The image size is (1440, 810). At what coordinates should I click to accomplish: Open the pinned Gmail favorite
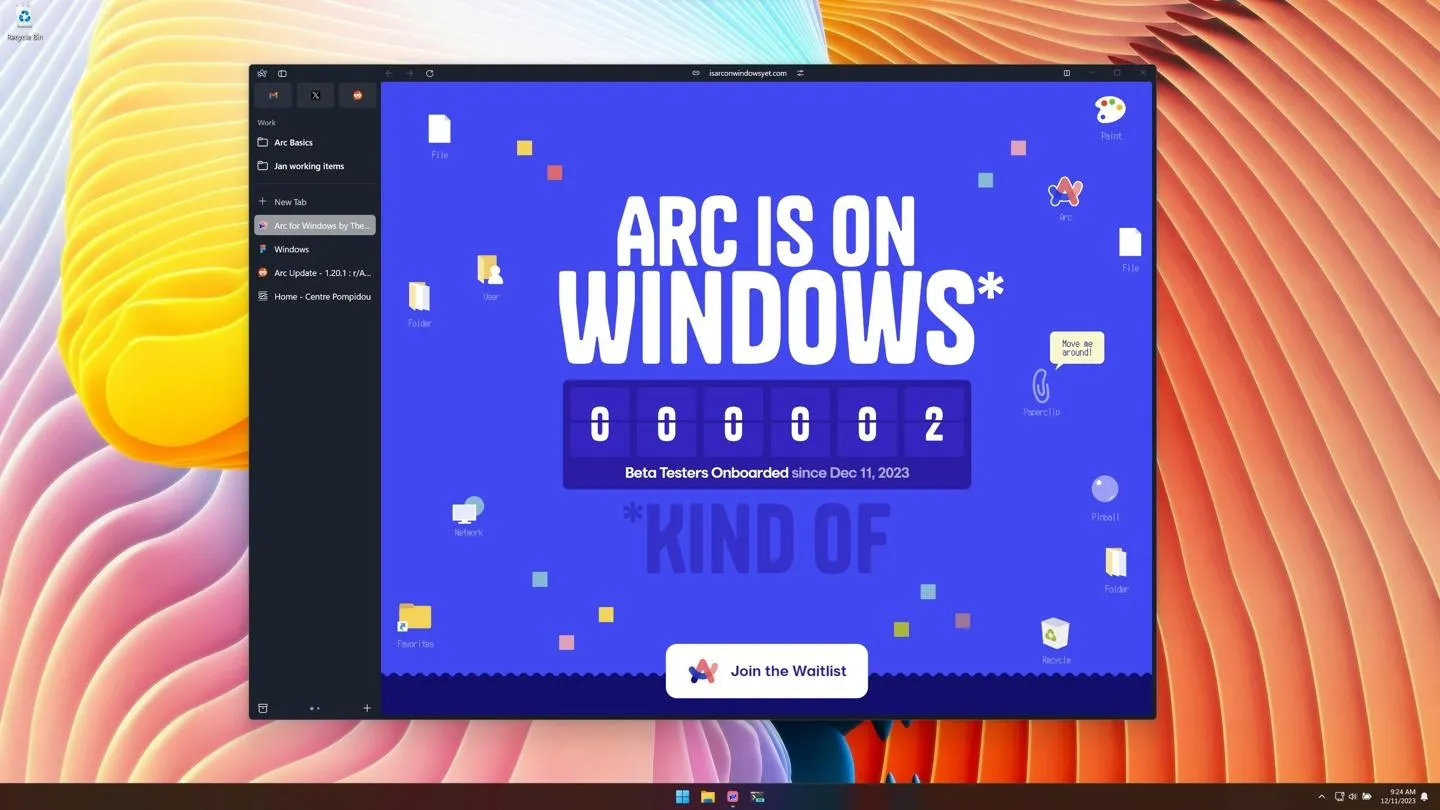pos(273,95)
